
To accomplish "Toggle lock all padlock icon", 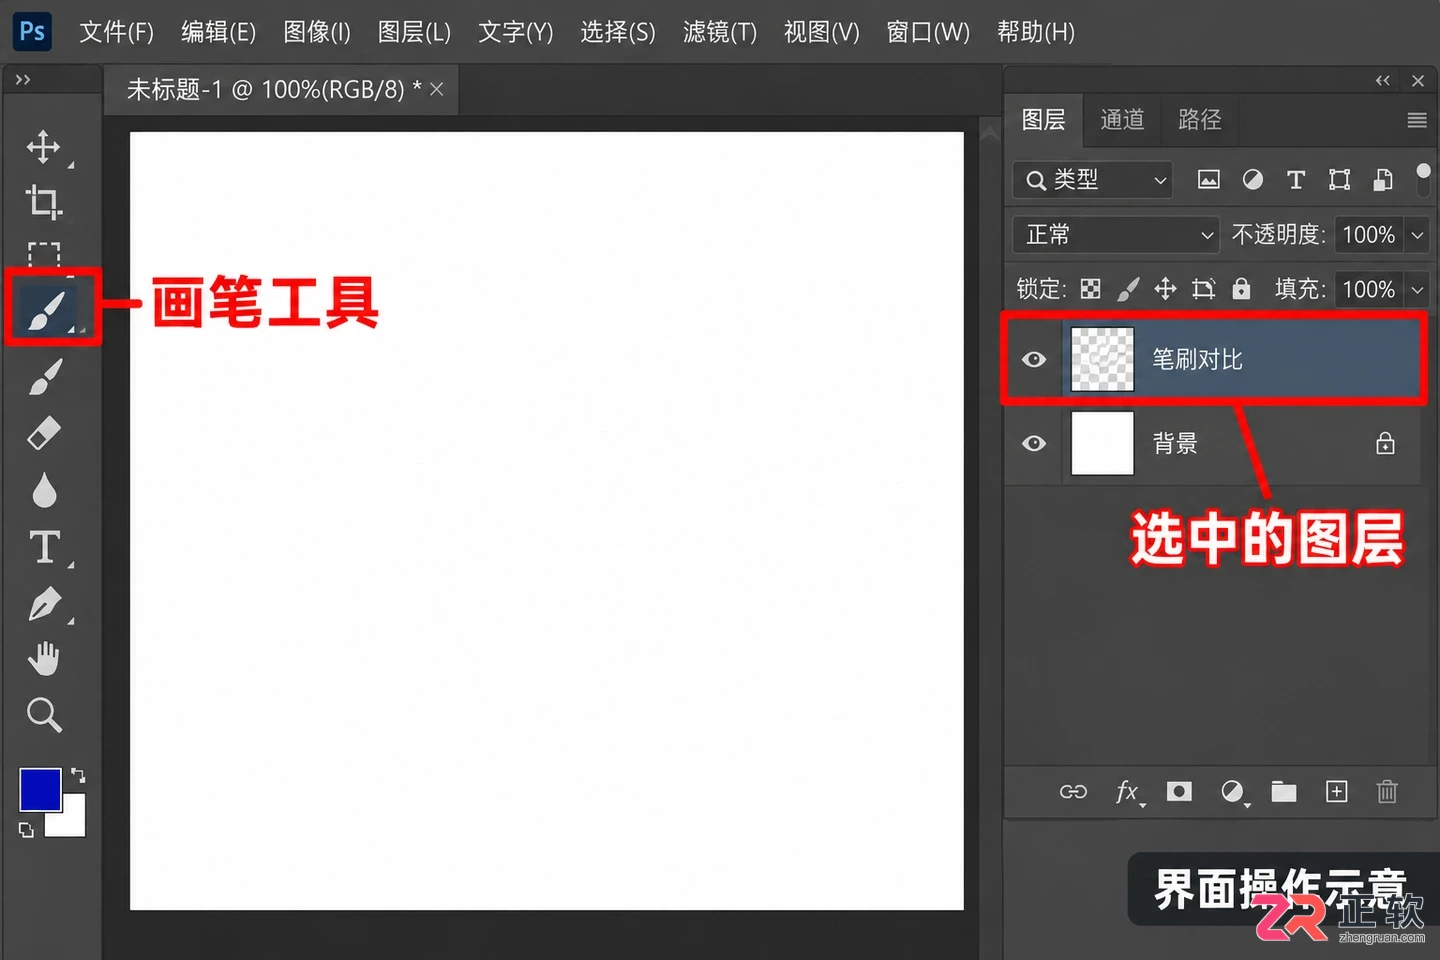I will pos(1241,289).
